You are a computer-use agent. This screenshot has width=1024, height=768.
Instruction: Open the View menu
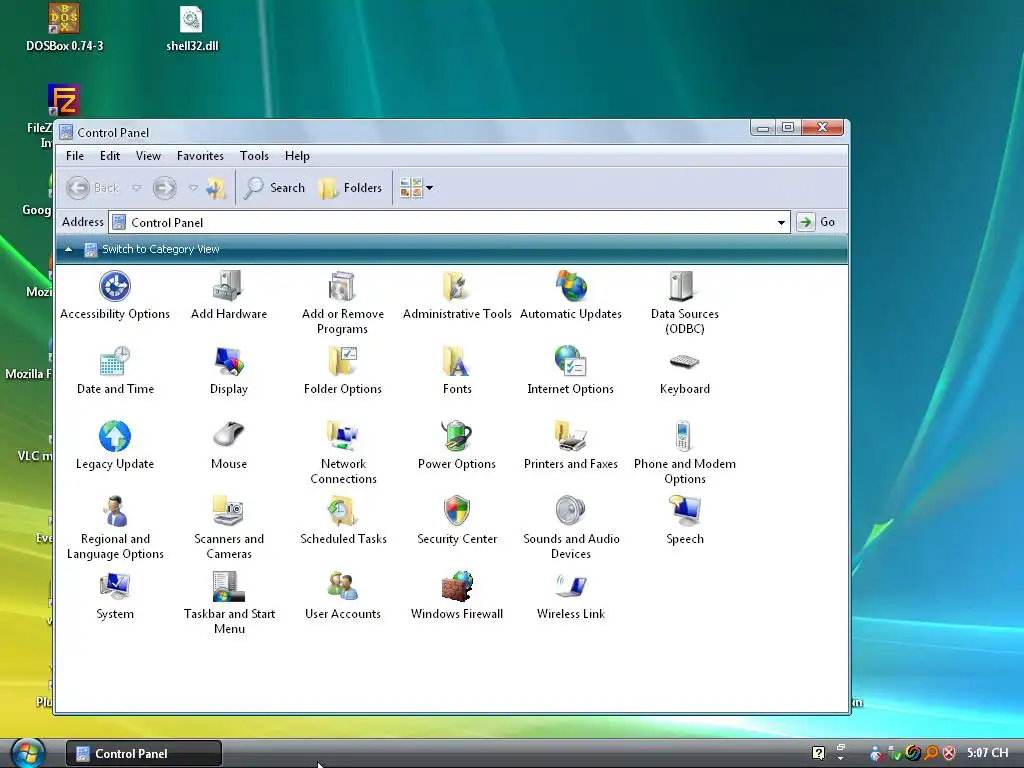(x=148, y=156)
